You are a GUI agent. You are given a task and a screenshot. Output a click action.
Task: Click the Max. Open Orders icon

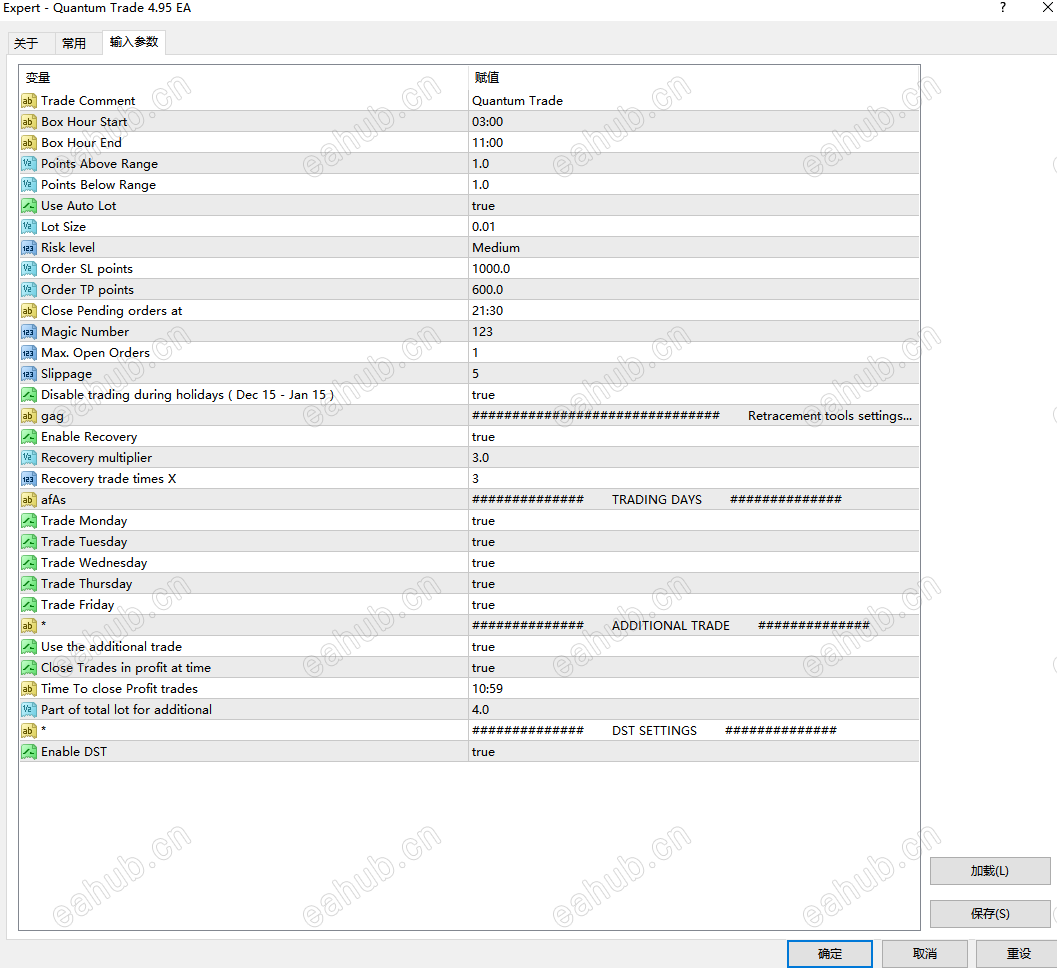click(x=28, y=353)
